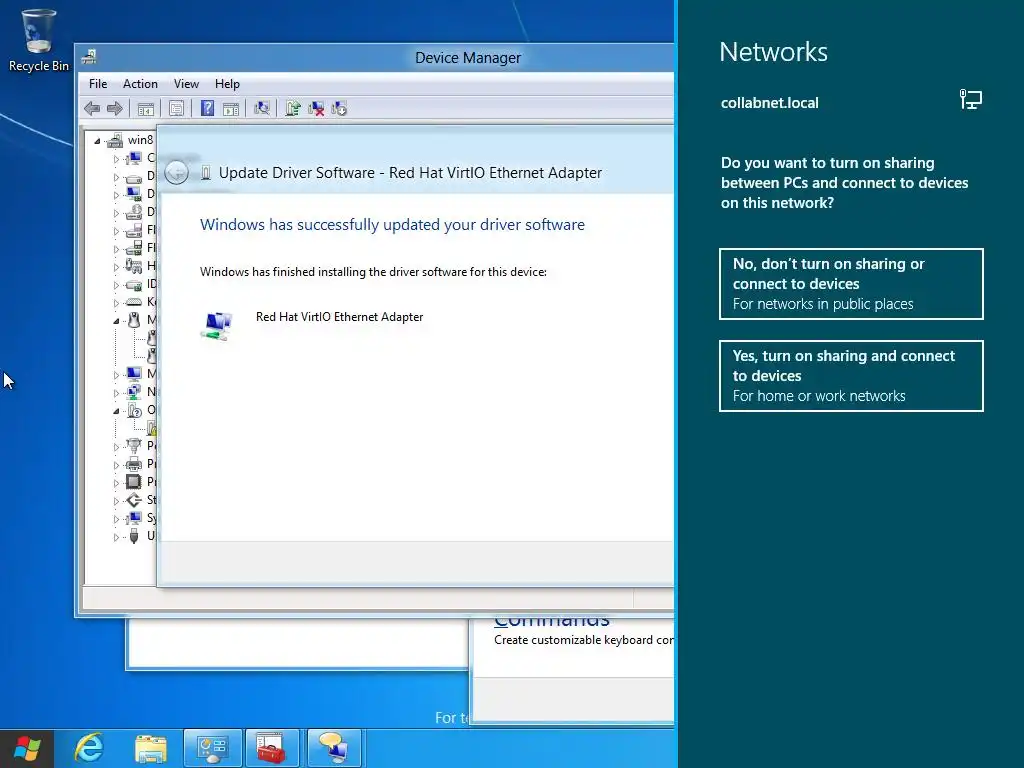Toggle the Show/Hide Console Tree toolbar icon
This screenshot has width=1024, height=768.
click(146, 108)
